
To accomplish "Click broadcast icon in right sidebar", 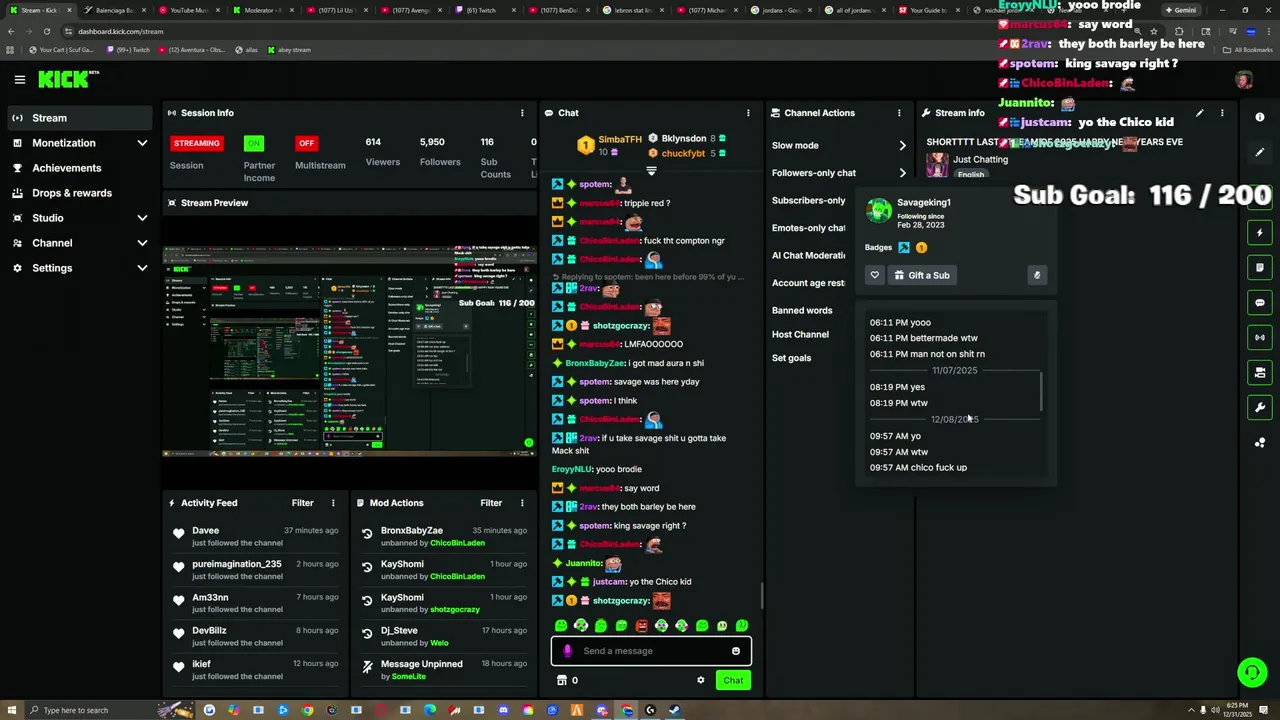I will (1260, 337).
